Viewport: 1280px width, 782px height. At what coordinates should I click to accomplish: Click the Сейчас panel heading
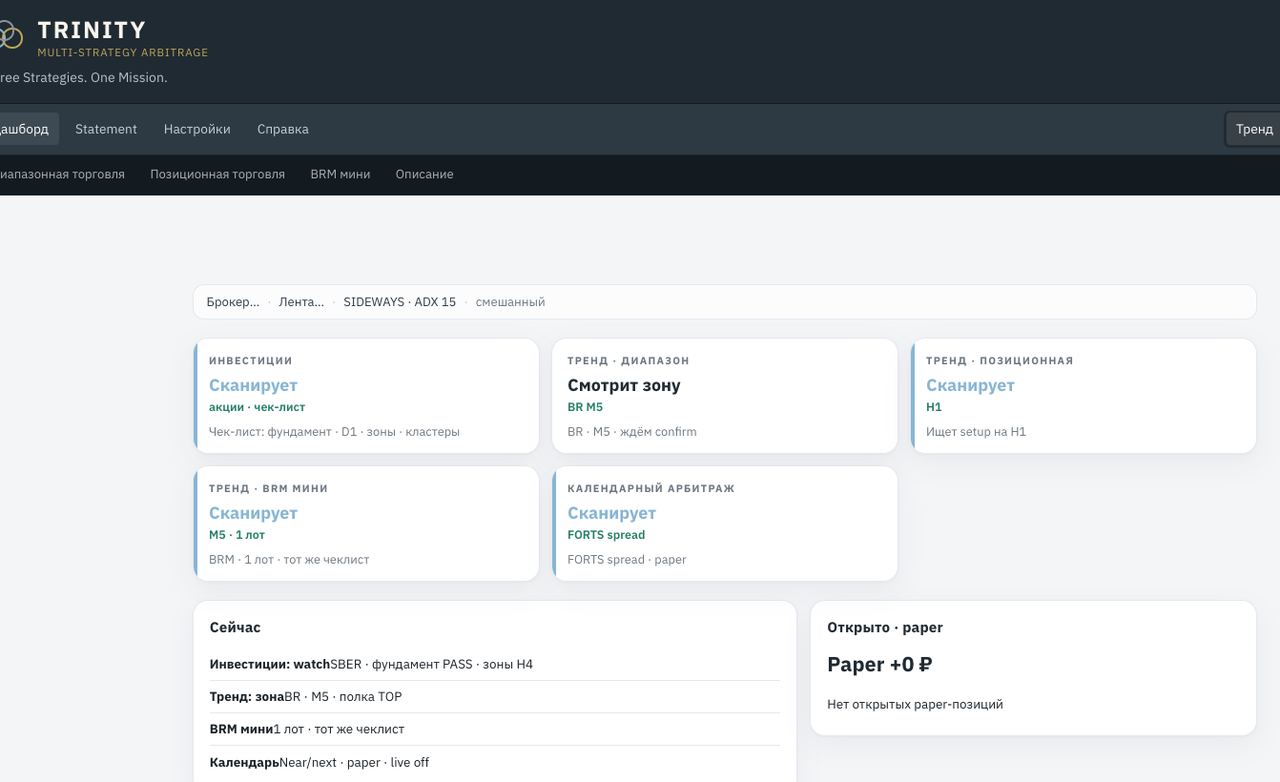click(x=235, y=628)
